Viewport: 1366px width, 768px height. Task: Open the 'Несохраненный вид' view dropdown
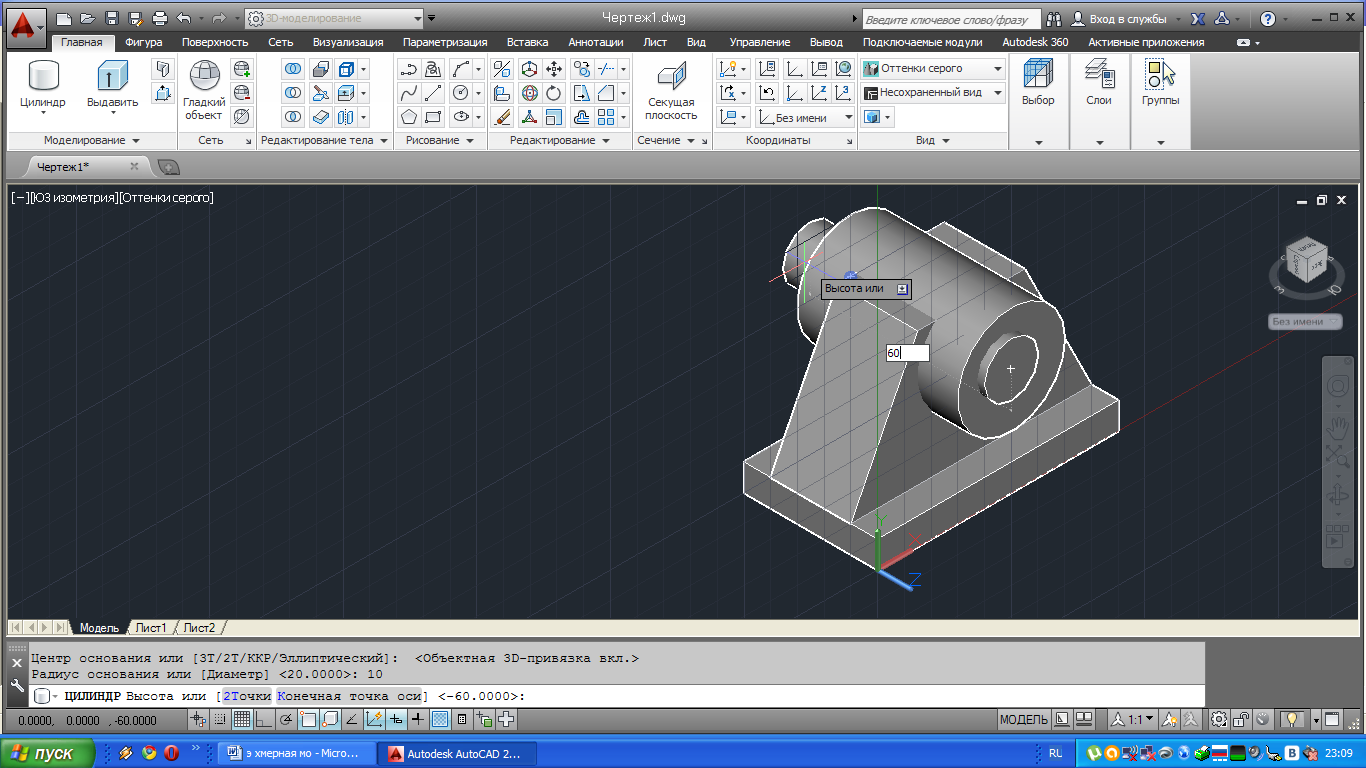tap(932, 92)
